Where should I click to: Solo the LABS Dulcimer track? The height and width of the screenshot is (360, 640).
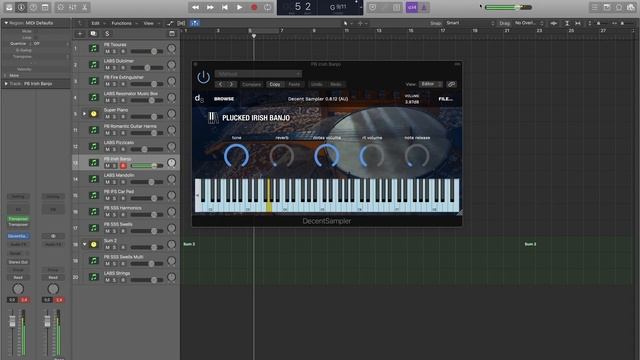(114, 68)
